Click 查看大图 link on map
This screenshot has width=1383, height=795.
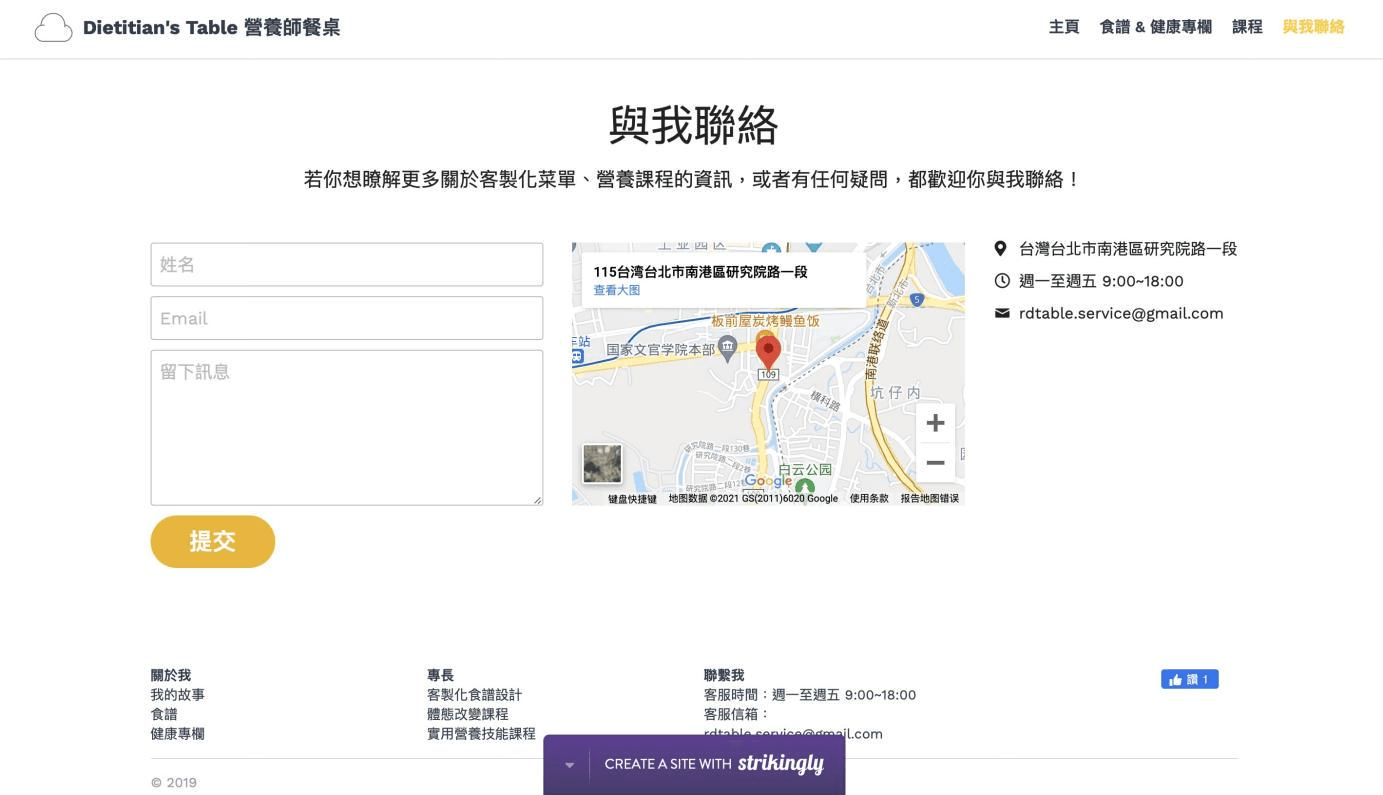(616, 290)
